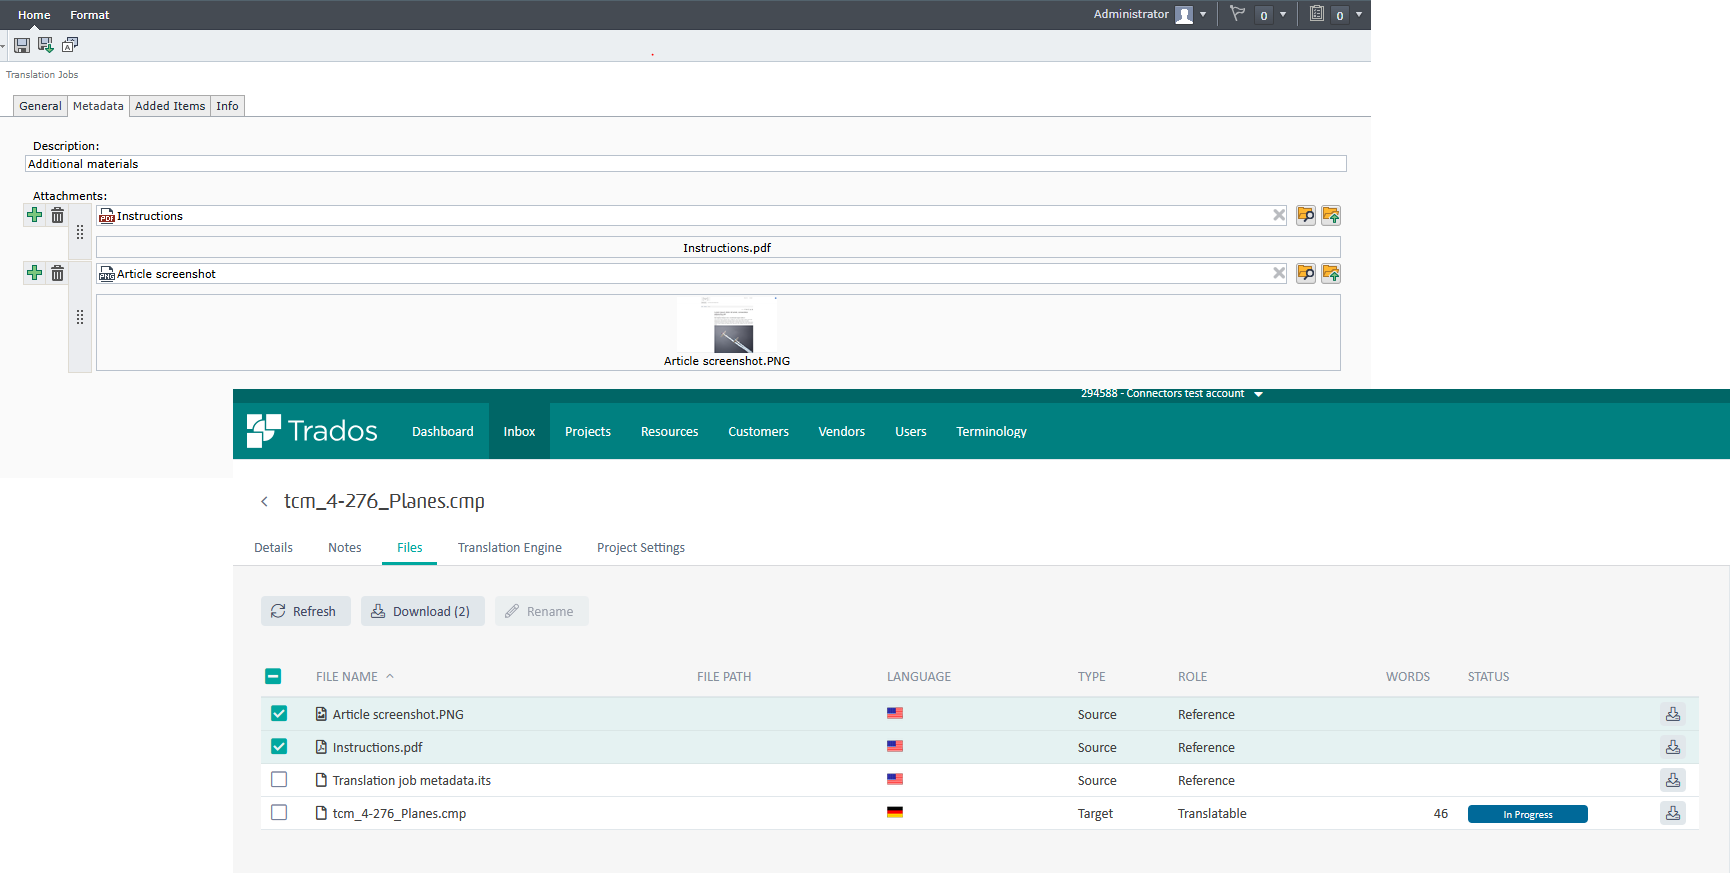Uncheck the Article screenshot.PNG checkbox

point(279,714)
